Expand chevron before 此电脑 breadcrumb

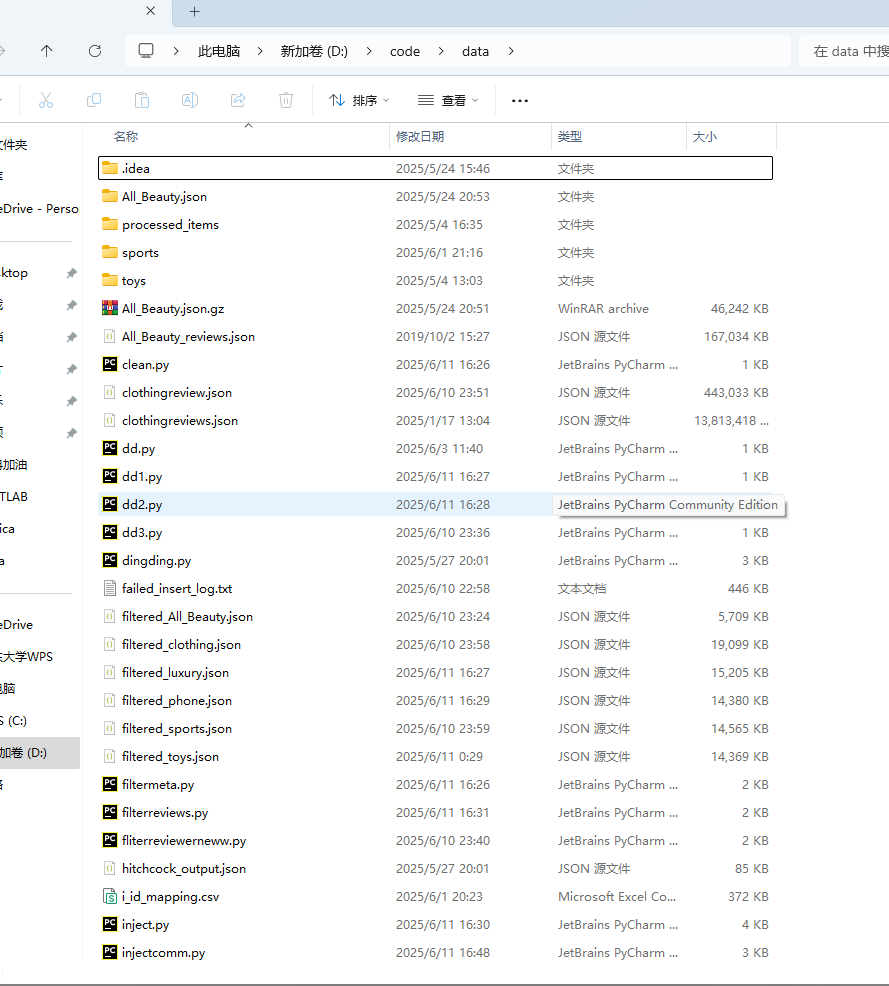coord(175,51)
